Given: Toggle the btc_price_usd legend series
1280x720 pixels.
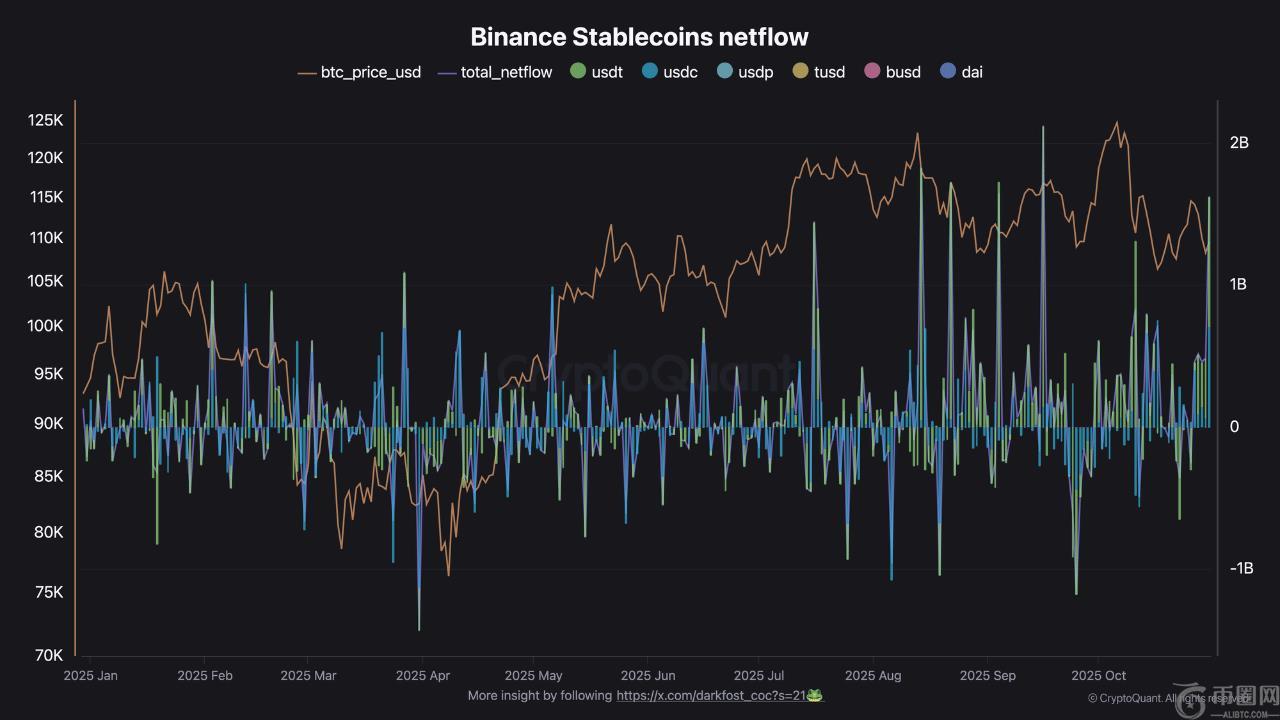Looking at the screenshot, I should click(x=360, y=72).
